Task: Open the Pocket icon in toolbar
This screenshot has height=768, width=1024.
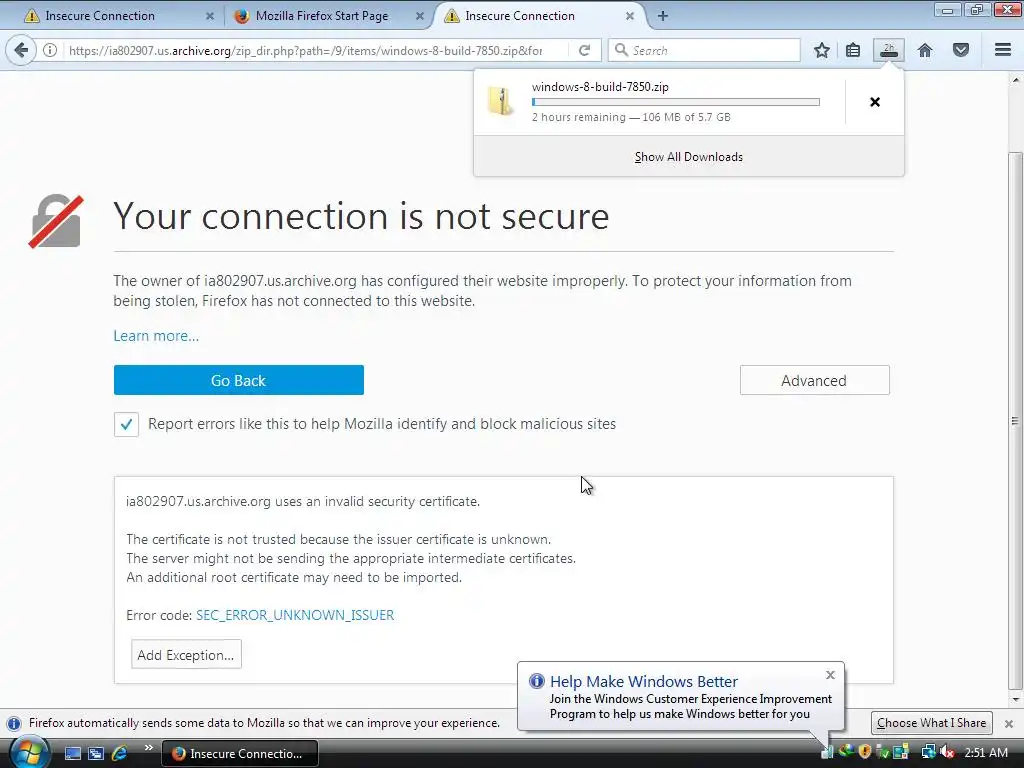Action: [x=961, y=50]
